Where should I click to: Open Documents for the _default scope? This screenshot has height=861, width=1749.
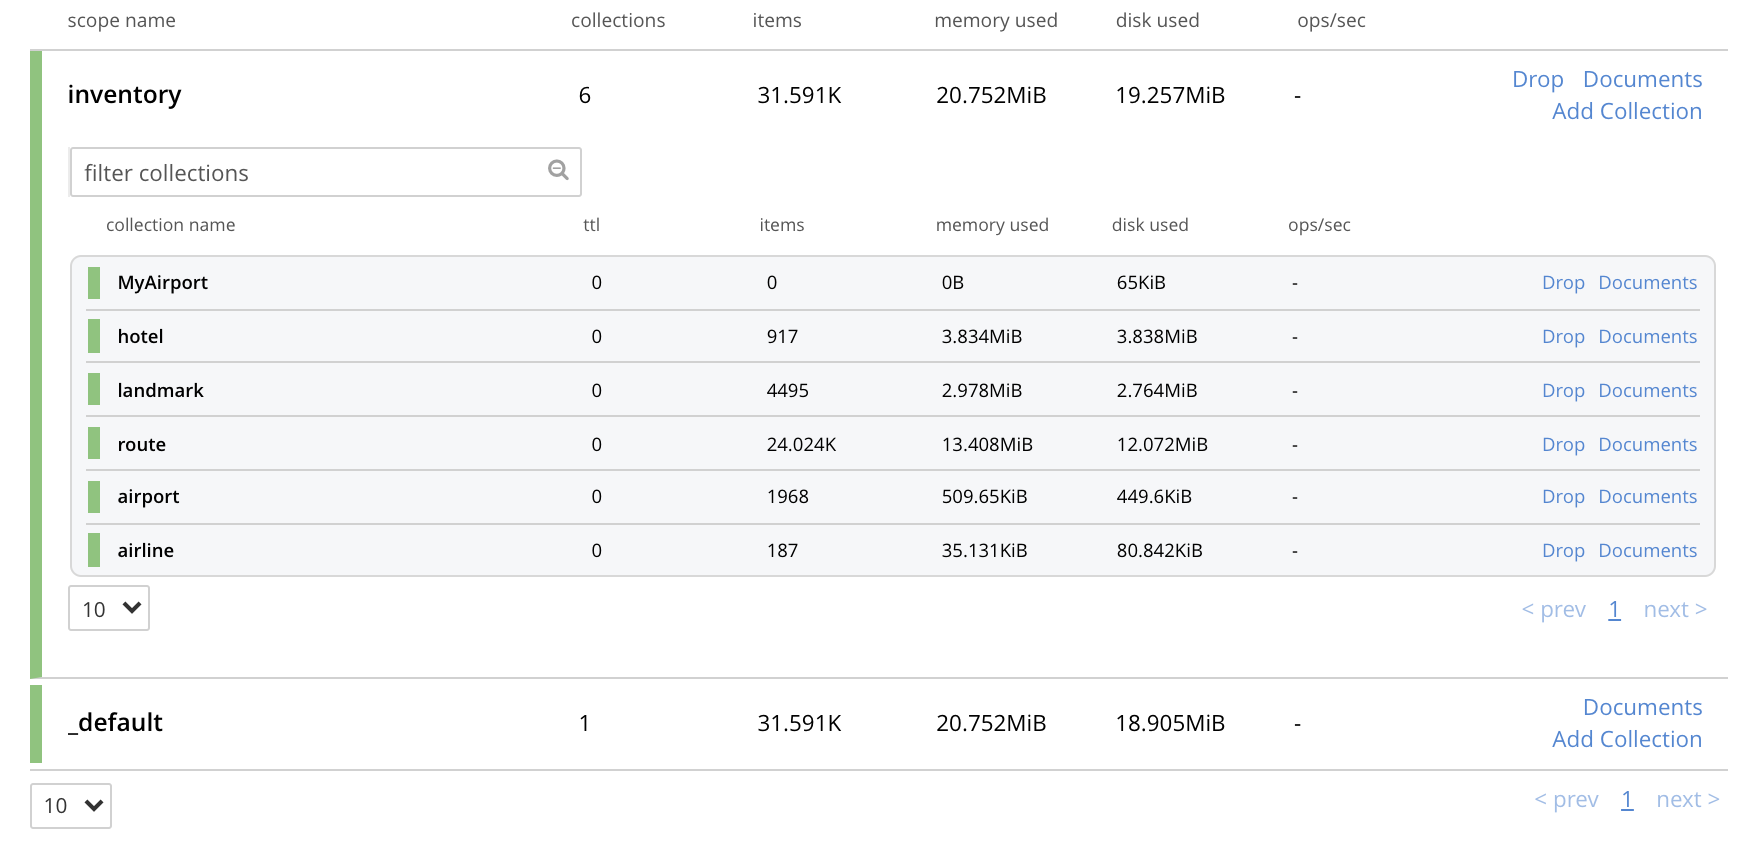tap(1642, 708)
